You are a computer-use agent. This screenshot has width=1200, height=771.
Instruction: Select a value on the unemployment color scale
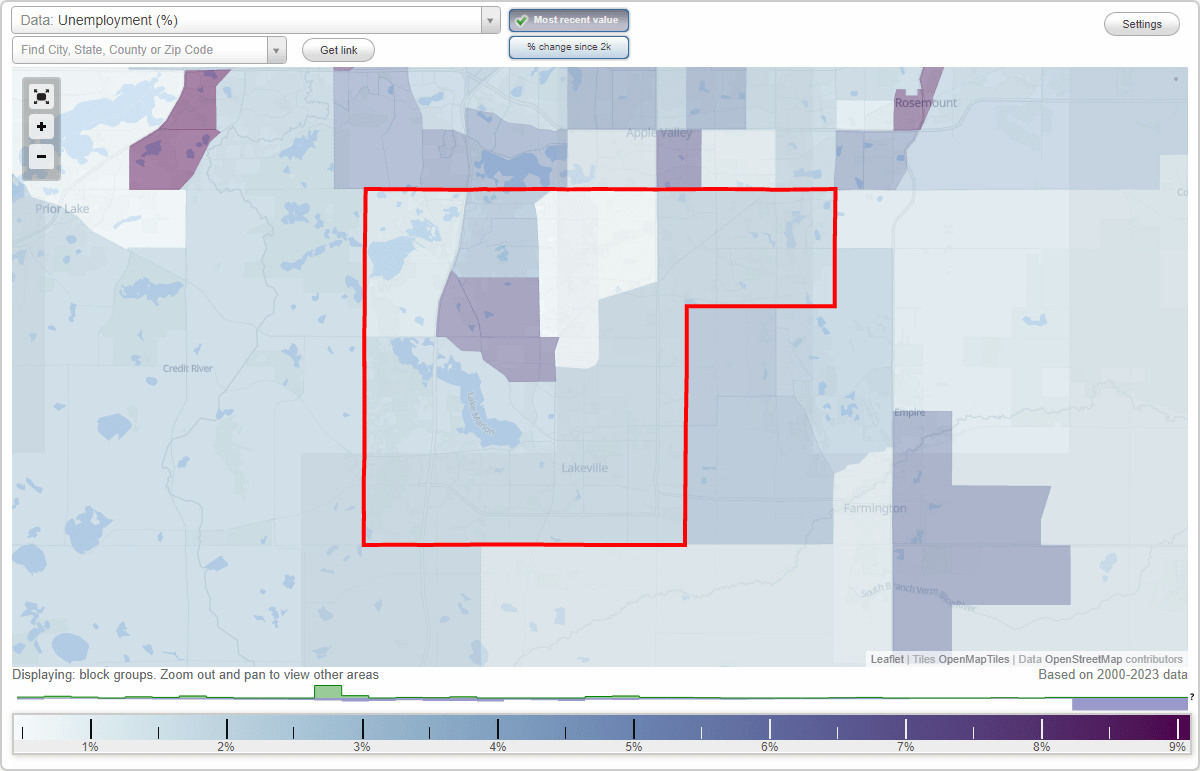pyautogui.click(x=600, y=726)
